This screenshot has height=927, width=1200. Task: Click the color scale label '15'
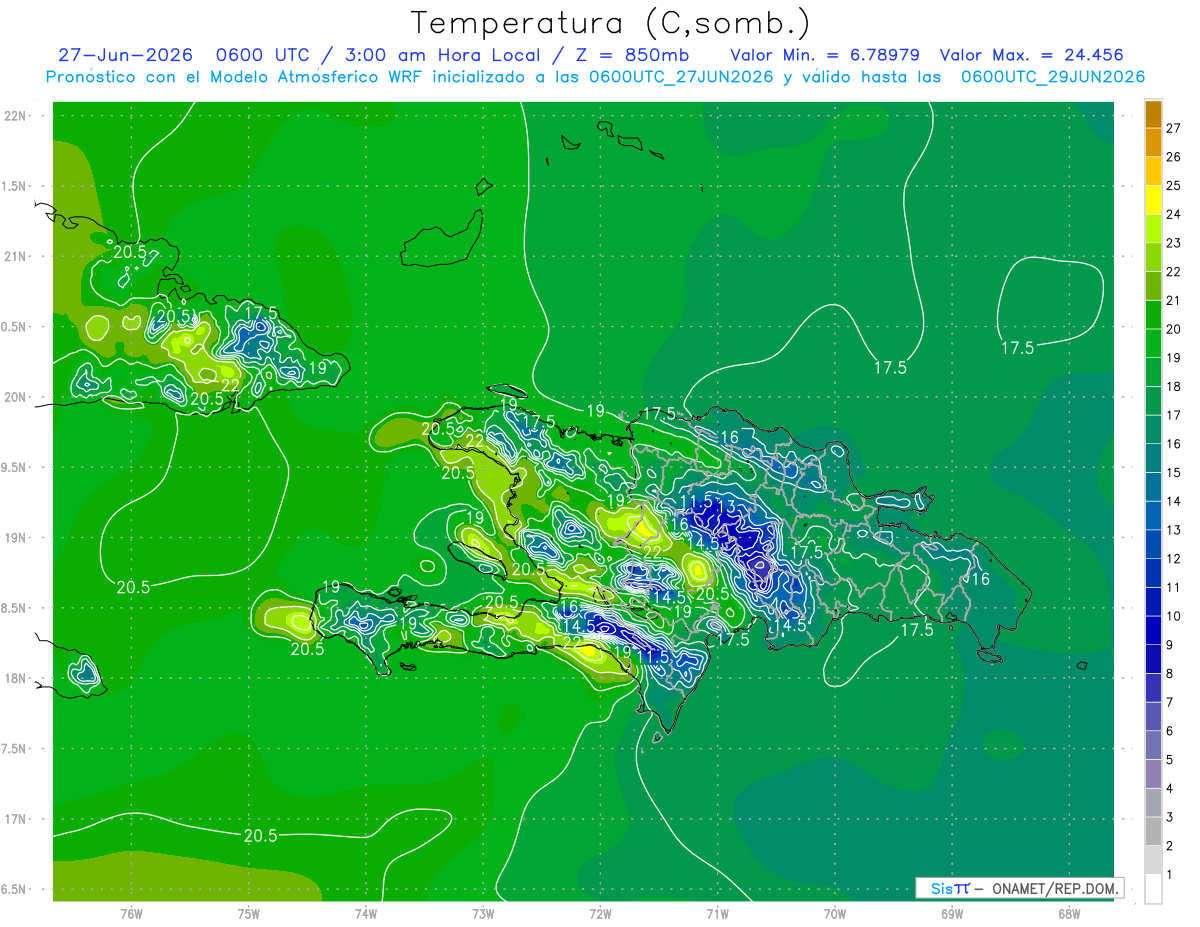(1173, 472)
